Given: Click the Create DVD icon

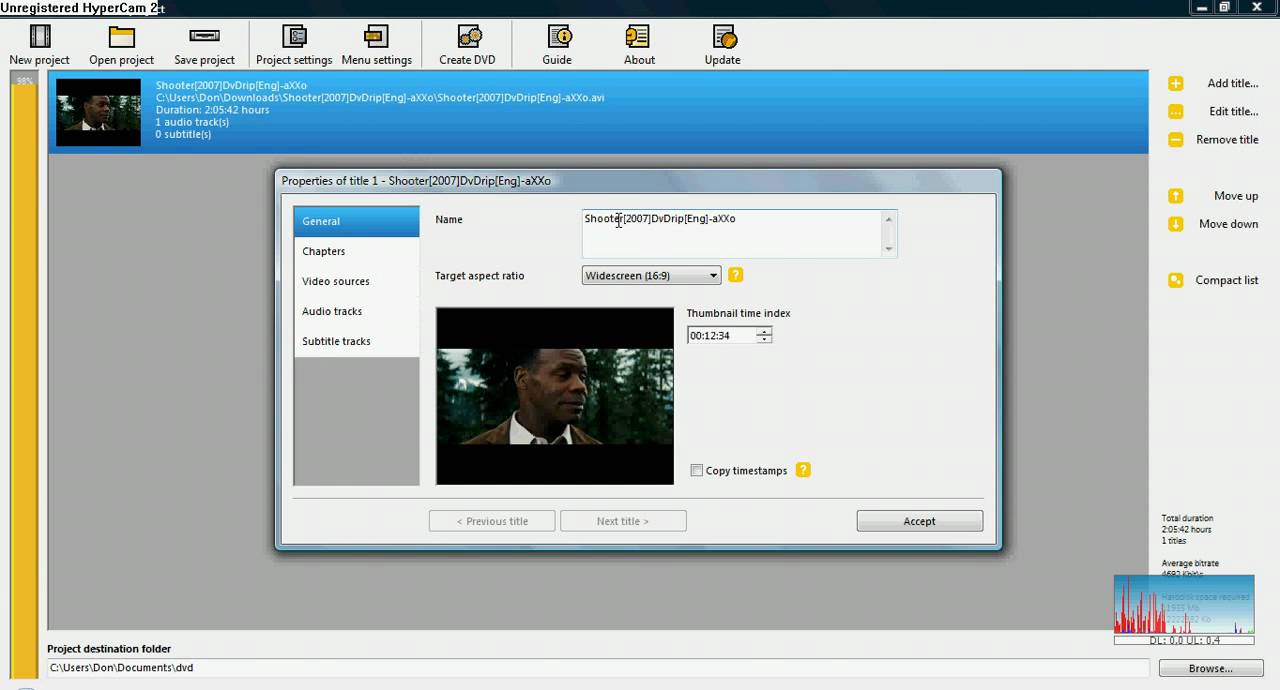Looking at the screenshot, I should [469, 37].
